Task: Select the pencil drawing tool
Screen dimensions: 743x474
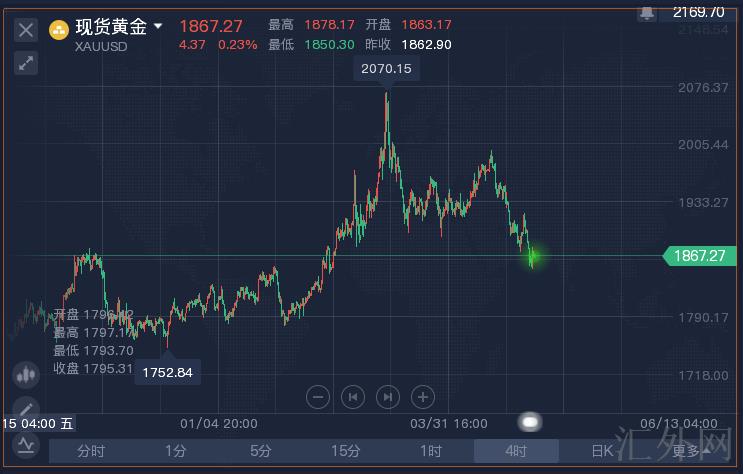Action: pos(26,408)
